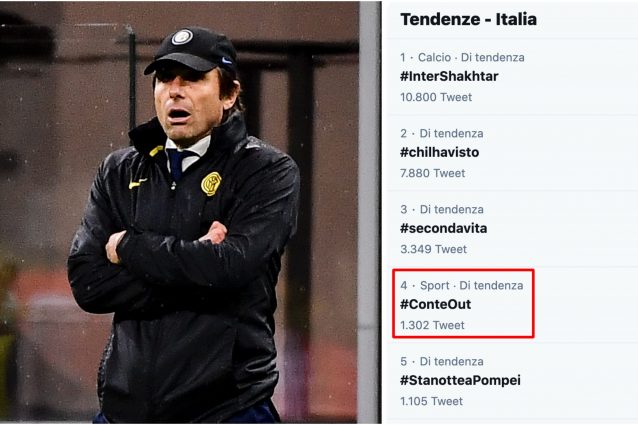Click the '5 · Di tendenza' label
Image resolution: width=638 pixels, height=425 pixels.
442,362
